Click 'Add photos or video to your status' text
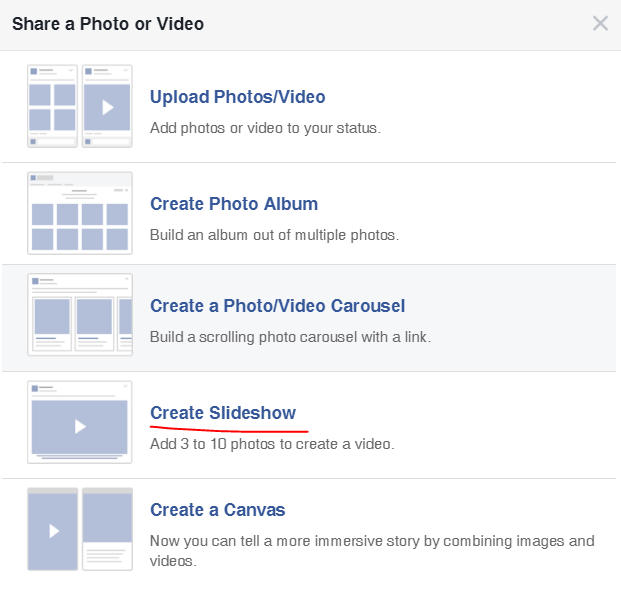 point(265,128)
